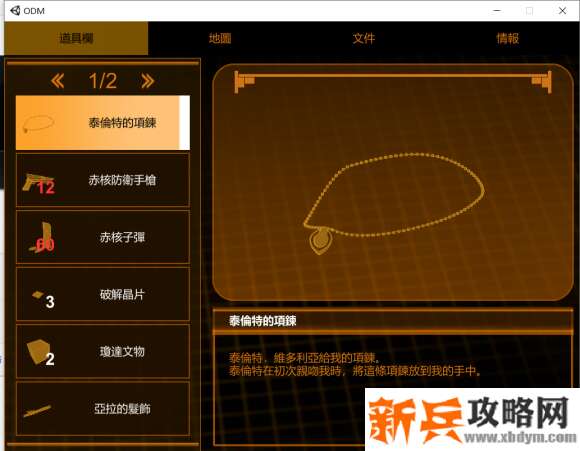The height and width of the screenshot is (451, 580).
Task: Click the large necklace 3D preview
Action: 393,203
